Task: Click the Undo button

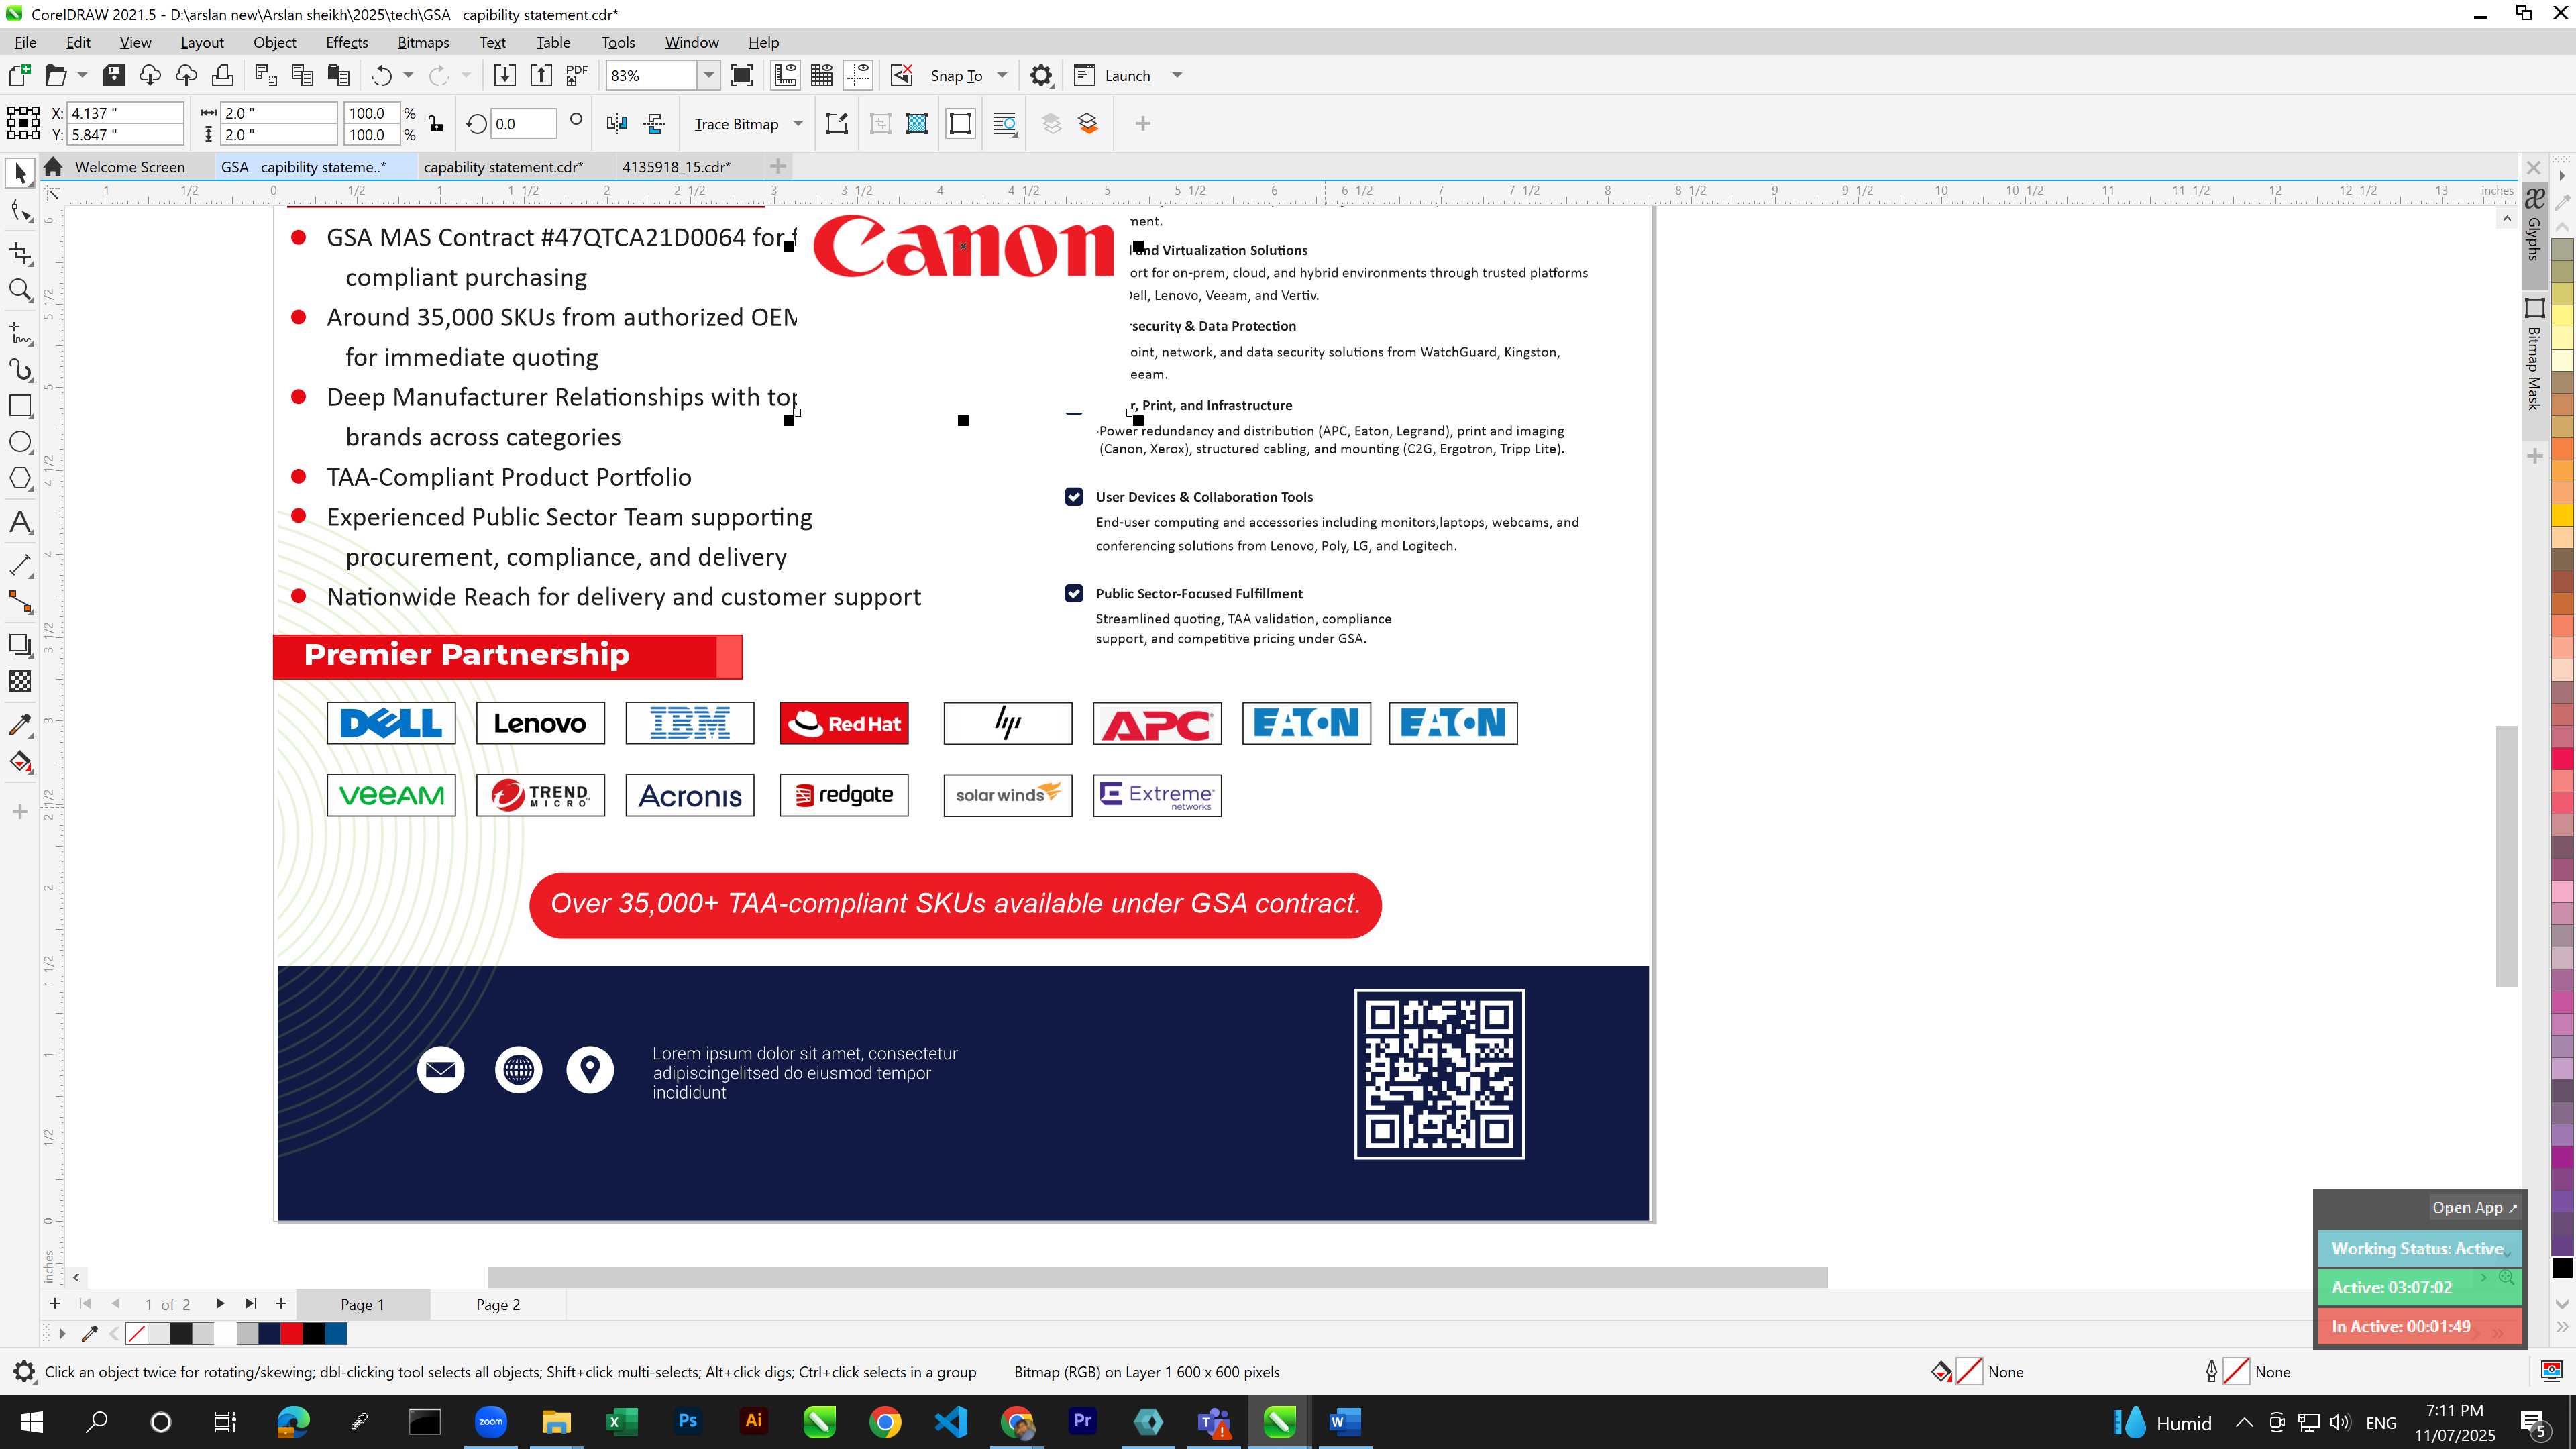Action: pyautogui.click(x=381, y=76)
